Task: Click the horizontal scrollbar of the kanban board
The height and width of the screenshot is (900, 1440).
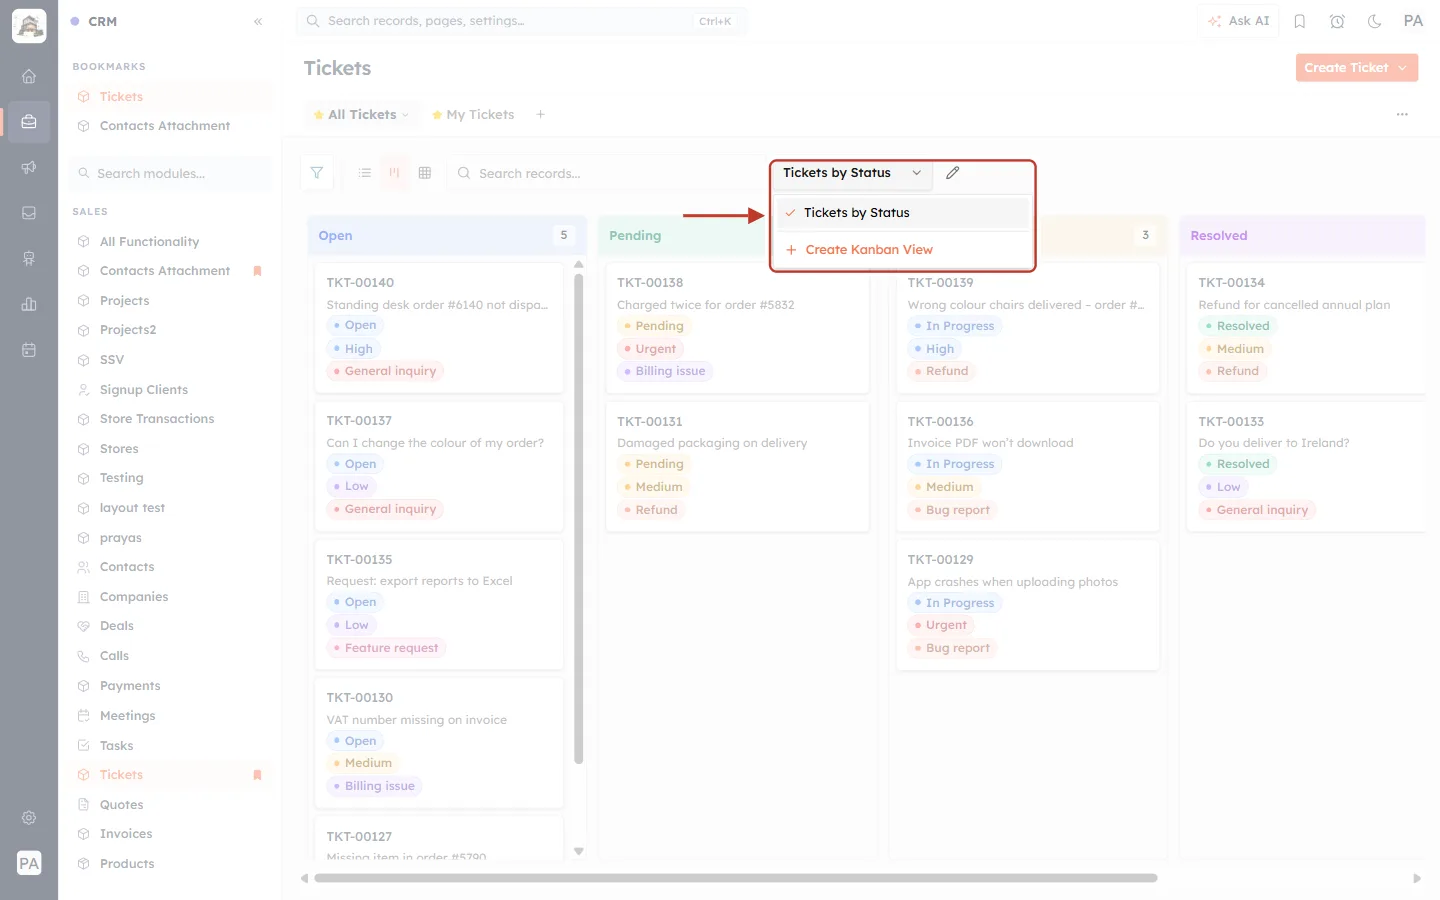Action: 736,878
